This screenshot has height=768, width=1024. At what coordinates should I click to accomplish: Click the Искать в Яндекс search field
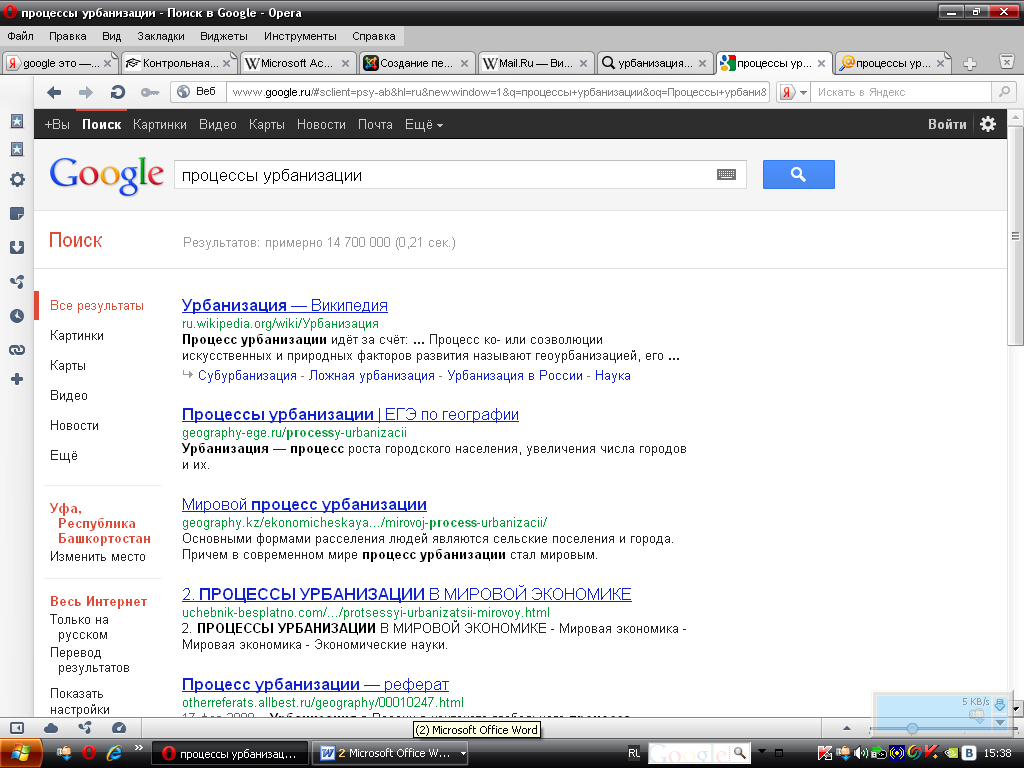pos(900,92)
